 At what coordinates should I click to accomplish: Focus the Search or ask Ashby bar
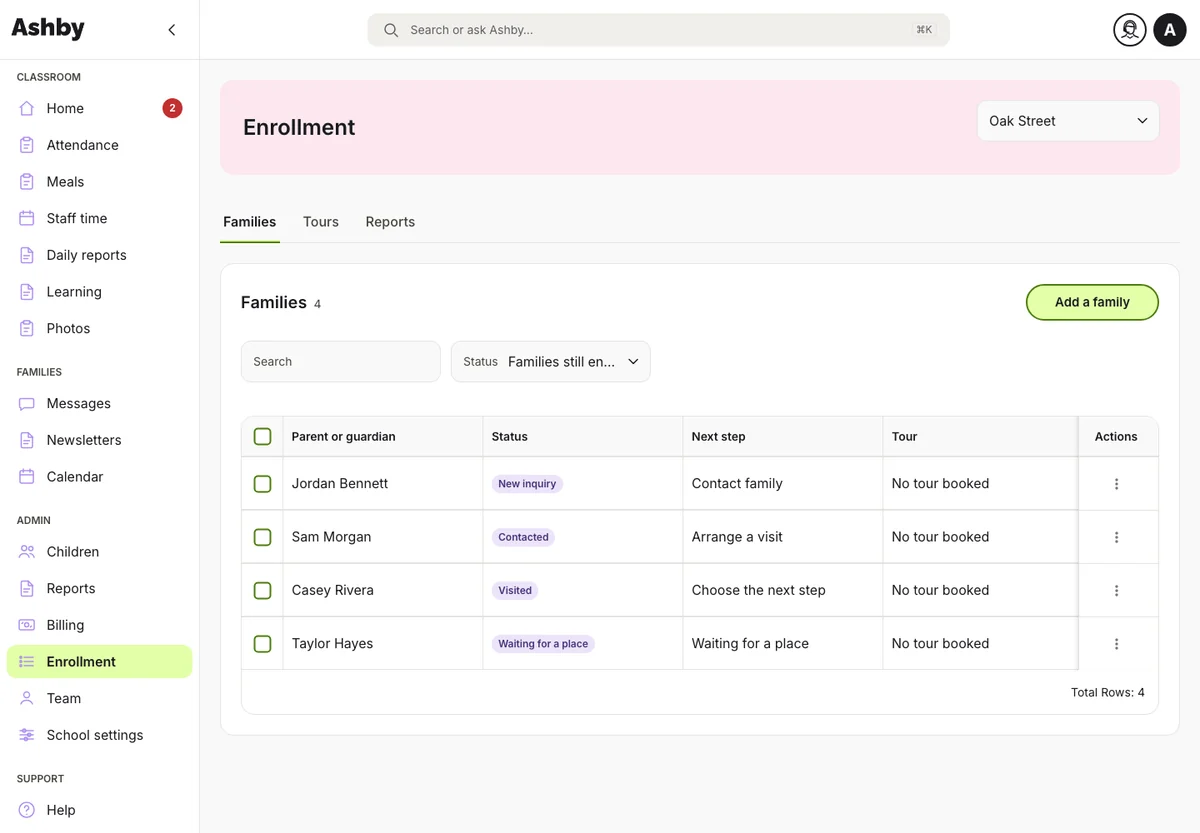coord(658,30)
